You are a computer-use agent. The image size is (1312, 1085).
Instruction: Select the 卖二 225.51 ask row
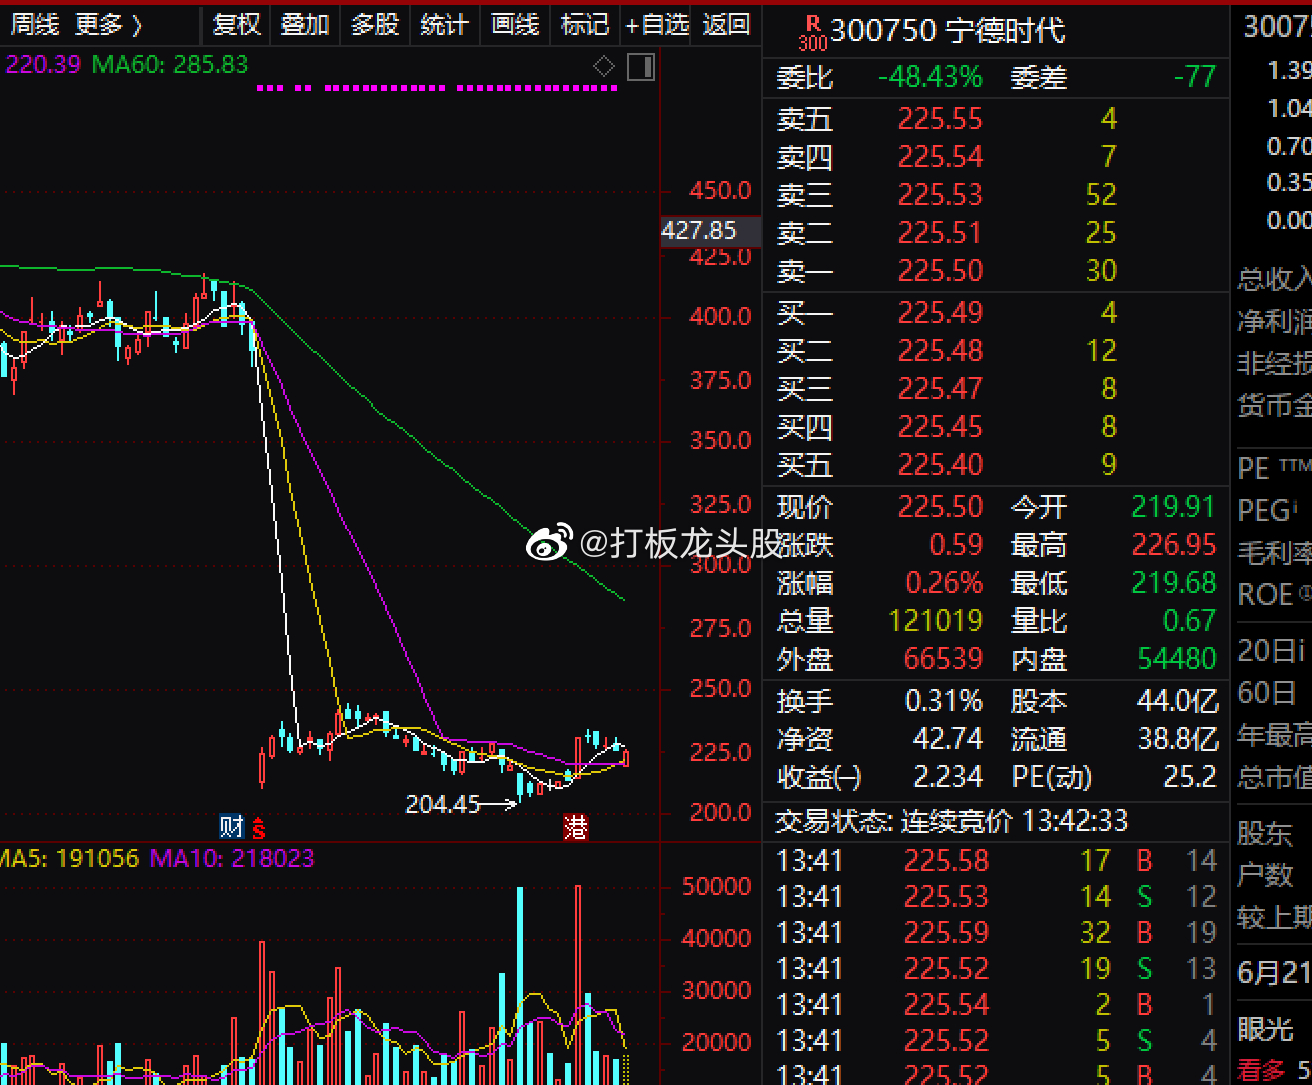(996, 233)
